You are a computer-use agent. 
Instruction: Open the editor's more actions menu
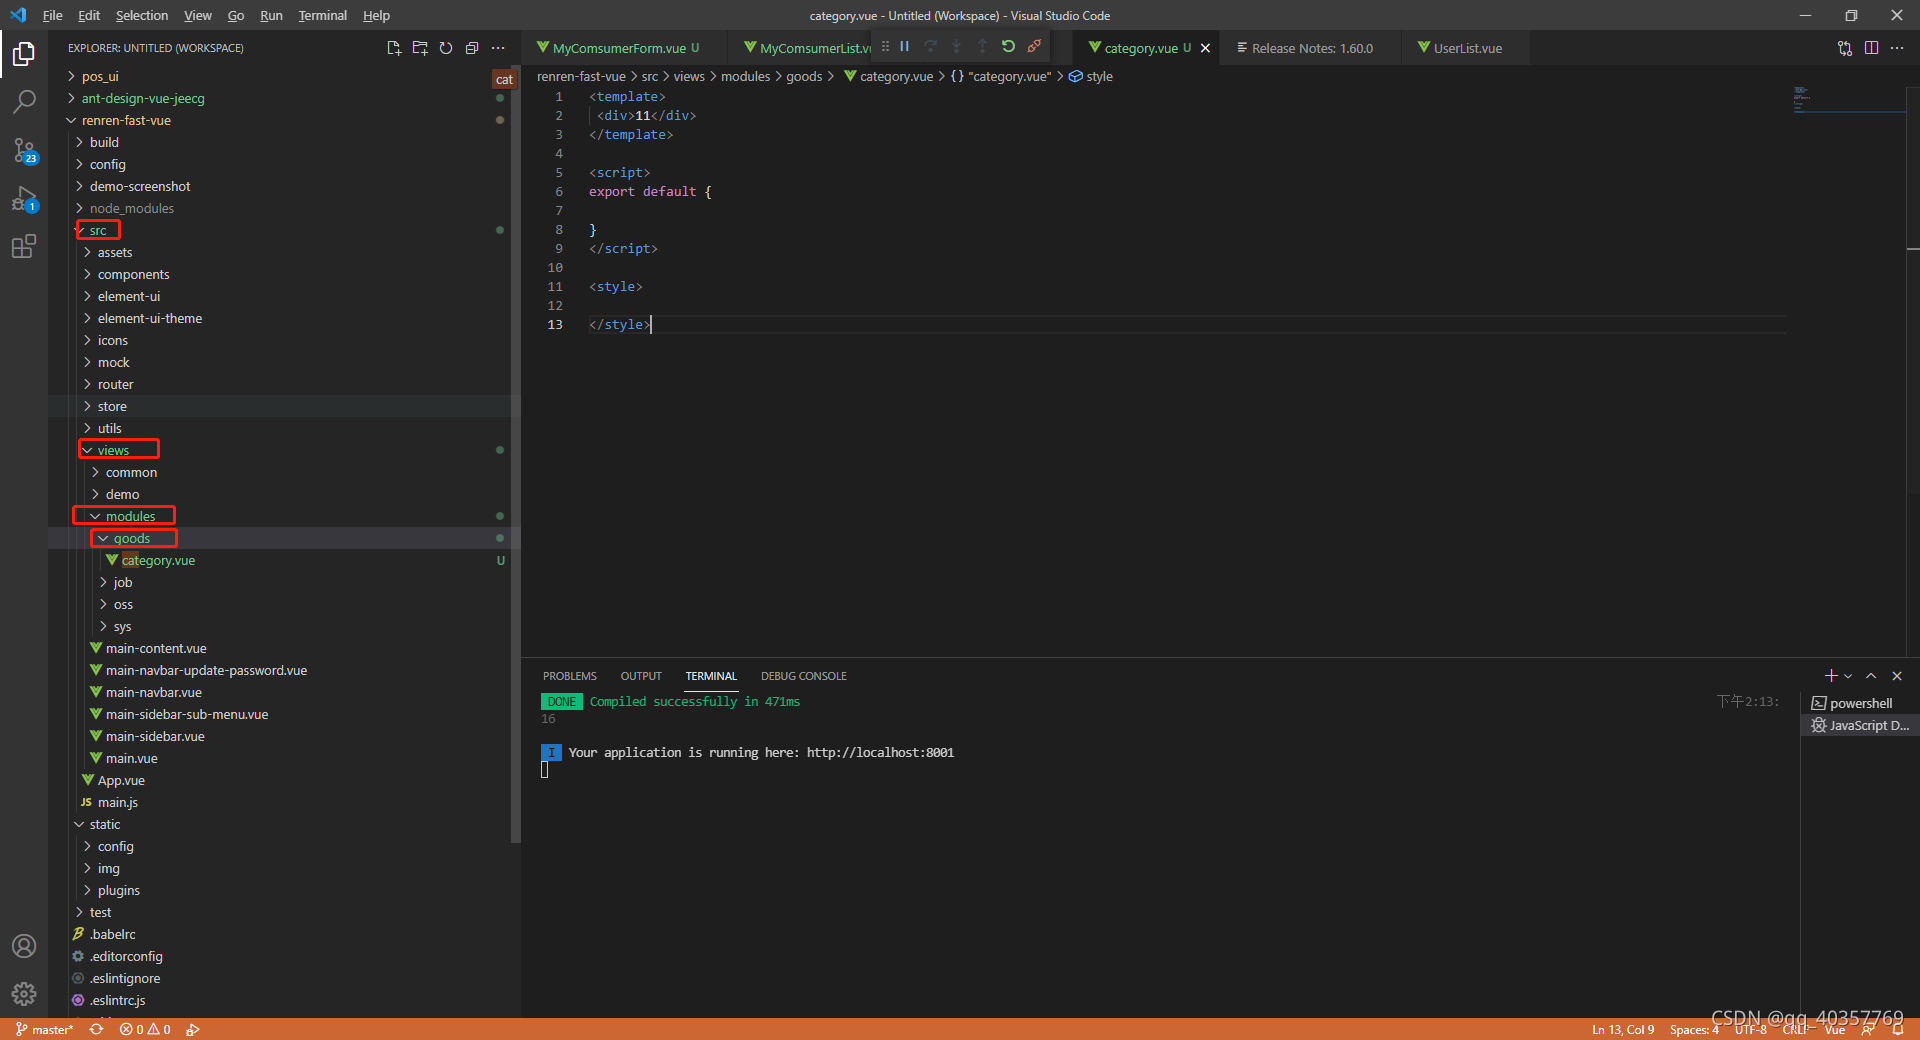pos(1897,48)
